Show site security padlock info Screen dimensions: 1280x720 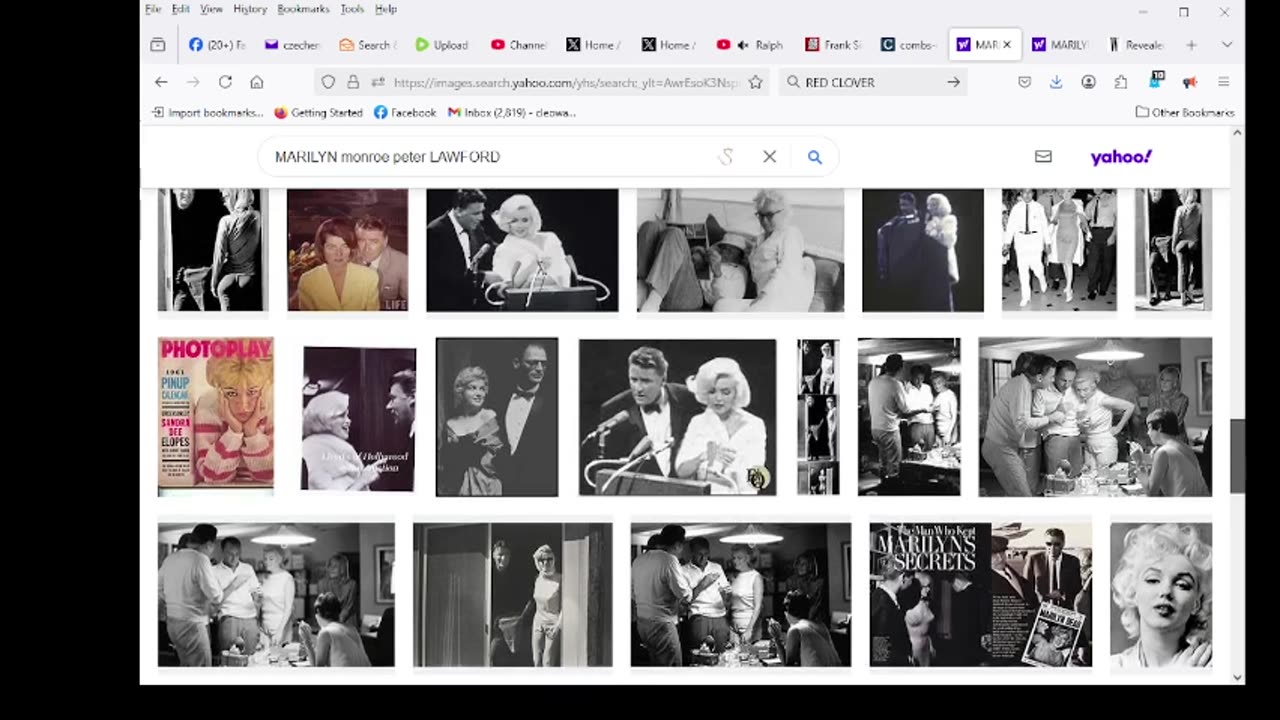[353, 82]
